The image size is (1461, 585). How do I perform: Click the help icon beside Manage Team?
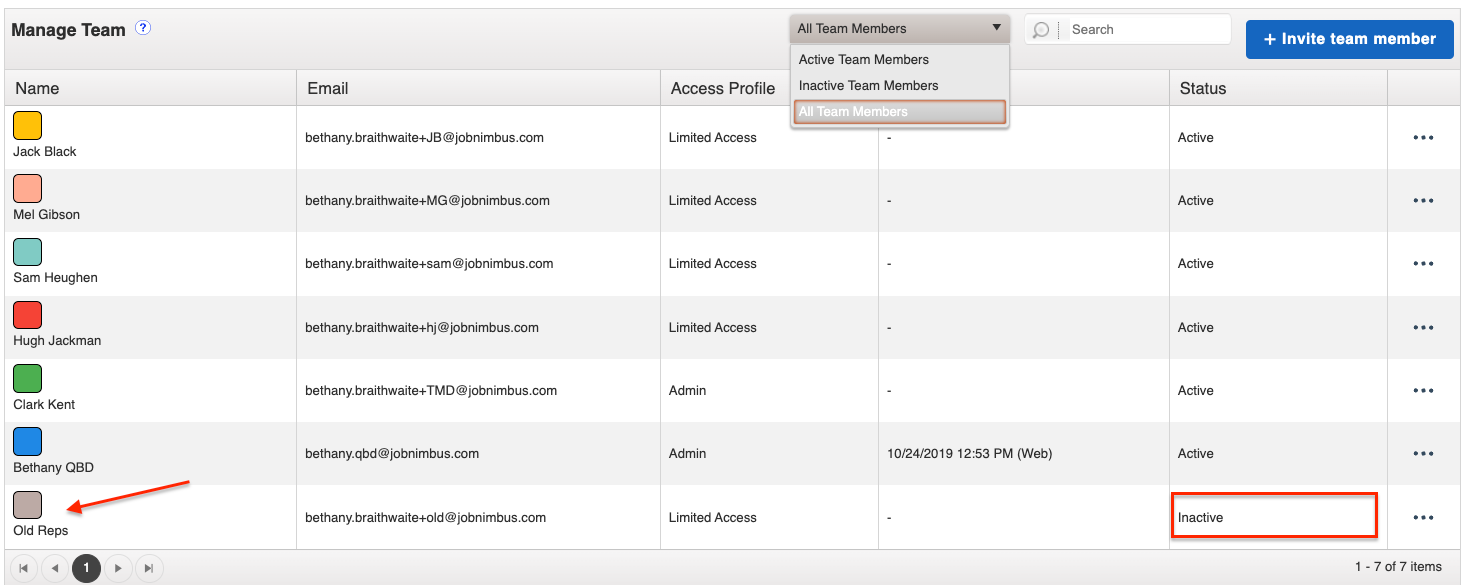click(x=143, y=28)
